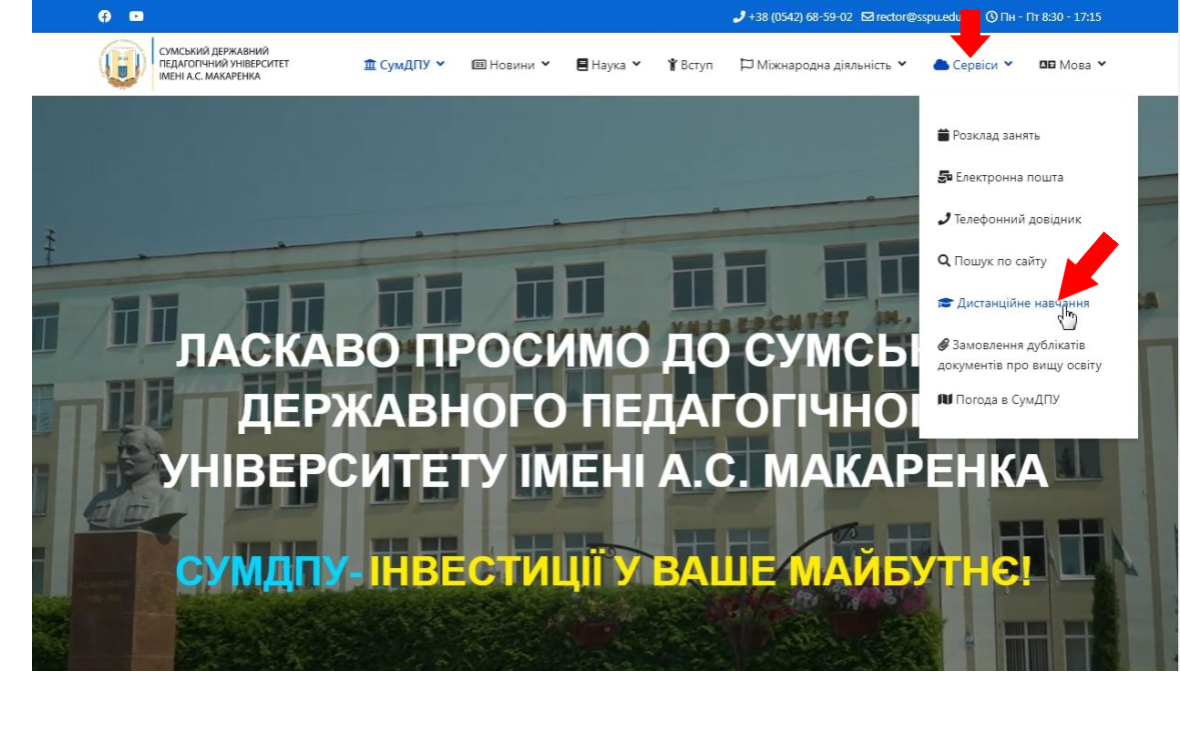Click the paperclip icon beside Замовлення дублікатів
Screen dimensions: 1180x736
point(943,345)
